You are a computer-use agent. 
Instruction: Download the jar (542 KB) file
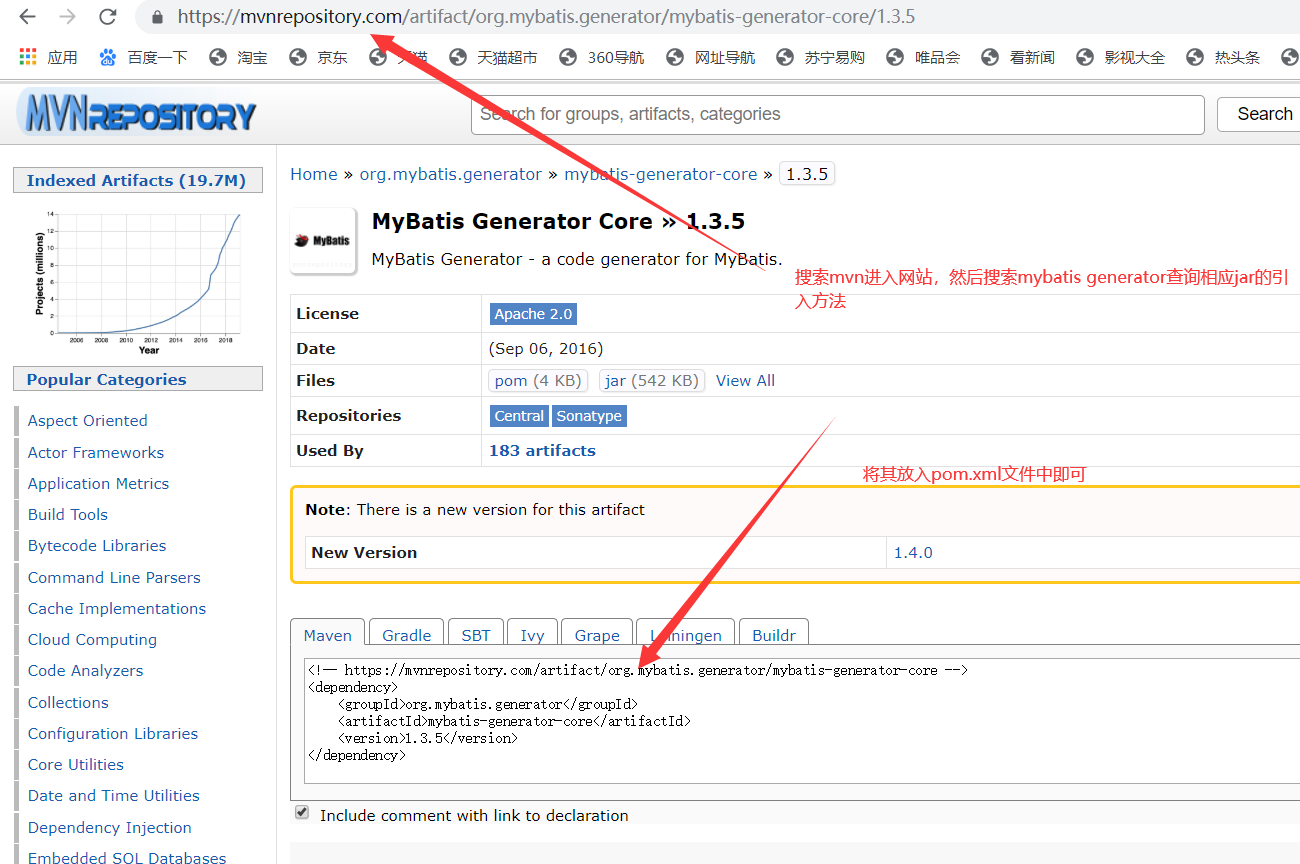point(652,381)
